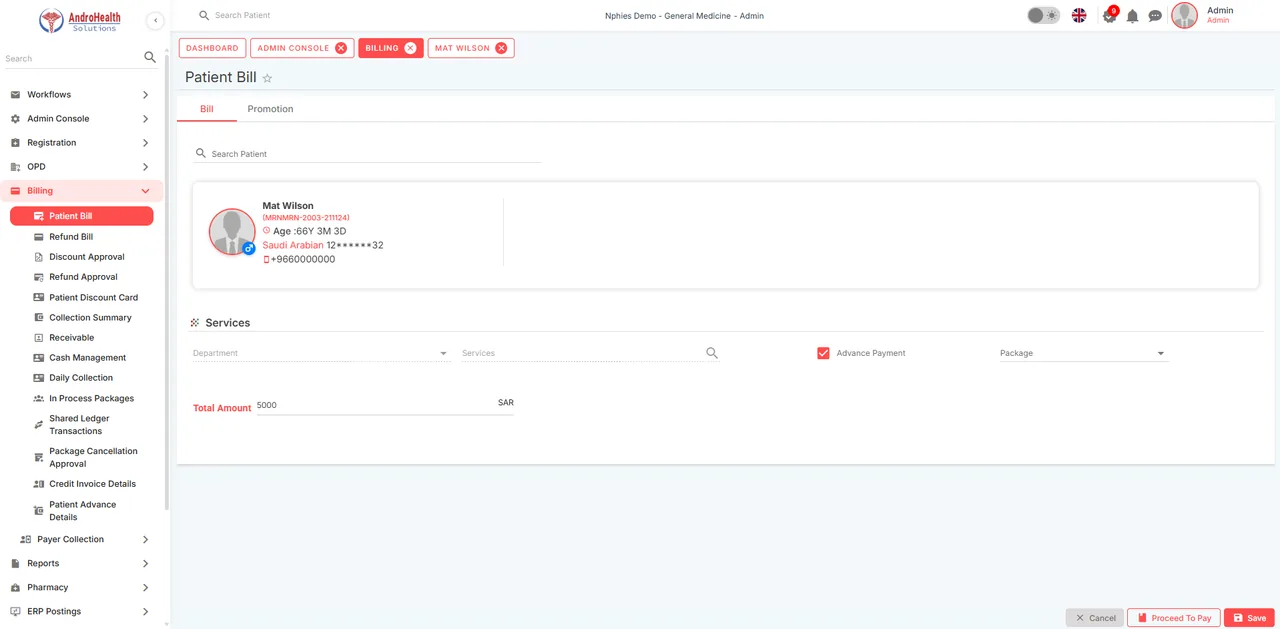
Task: Click the OPD menu icon
Action: [15, 167]
